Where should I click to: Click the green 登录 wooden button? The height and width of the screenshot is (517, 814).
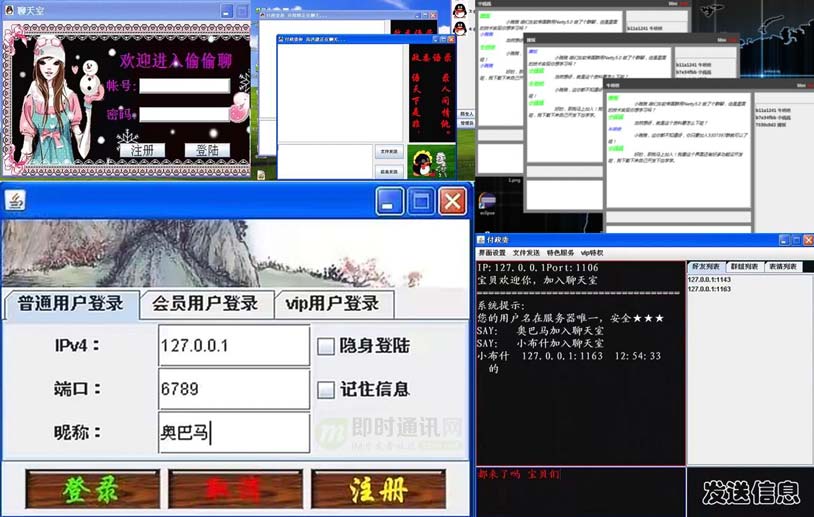click(92, 489)
